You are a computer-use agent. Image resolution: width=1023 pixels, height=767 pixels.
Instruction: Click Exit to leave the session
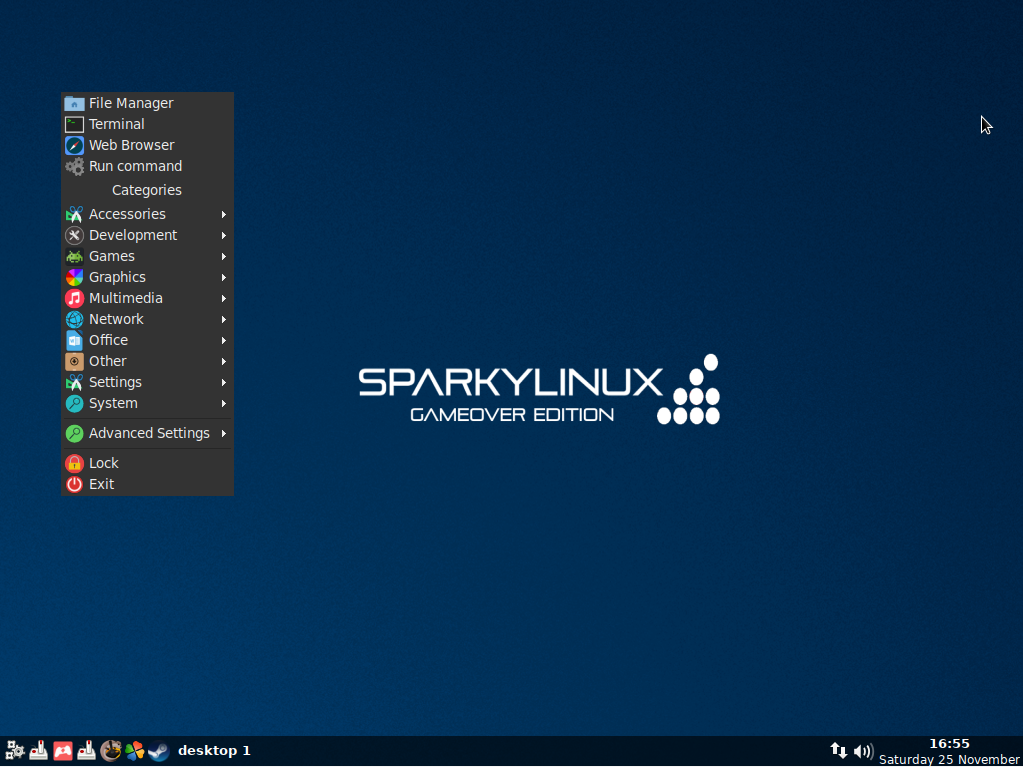tap(101, 484)
